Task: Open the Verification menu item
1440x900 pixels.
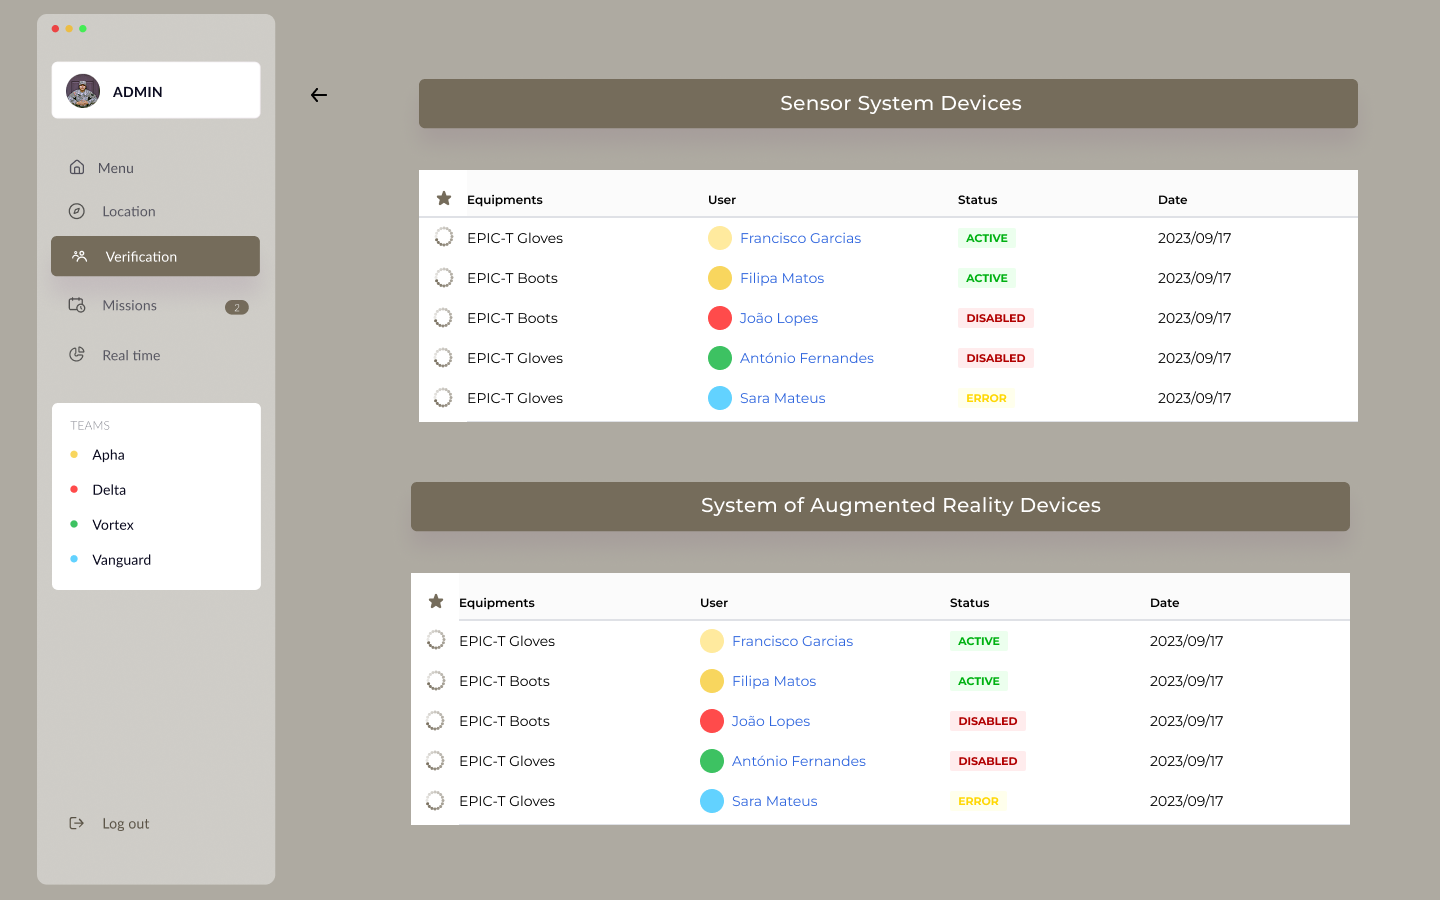Action: 155,256
